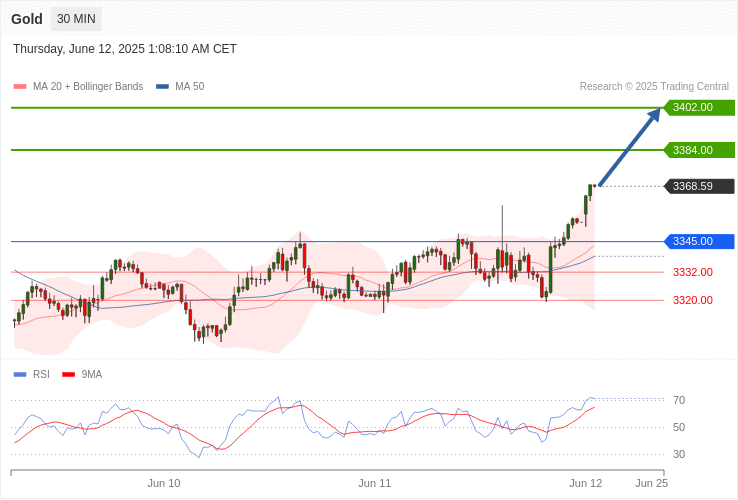
Task: Click the 3332.00 red support value
Action: (693, 272)
